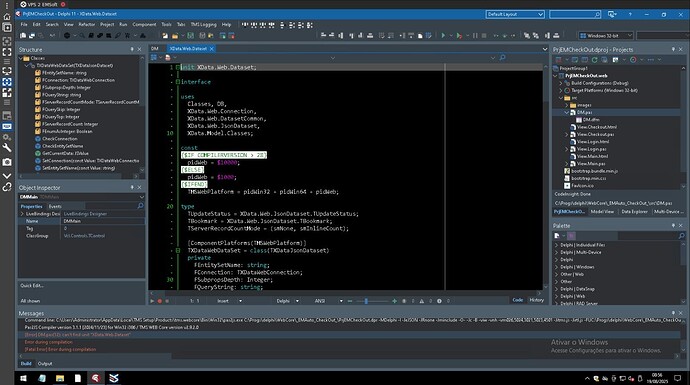The width and height of the screenshot is (690, 385).
Task: Switch to the Output tab in Messages
Action: point(44,364)
